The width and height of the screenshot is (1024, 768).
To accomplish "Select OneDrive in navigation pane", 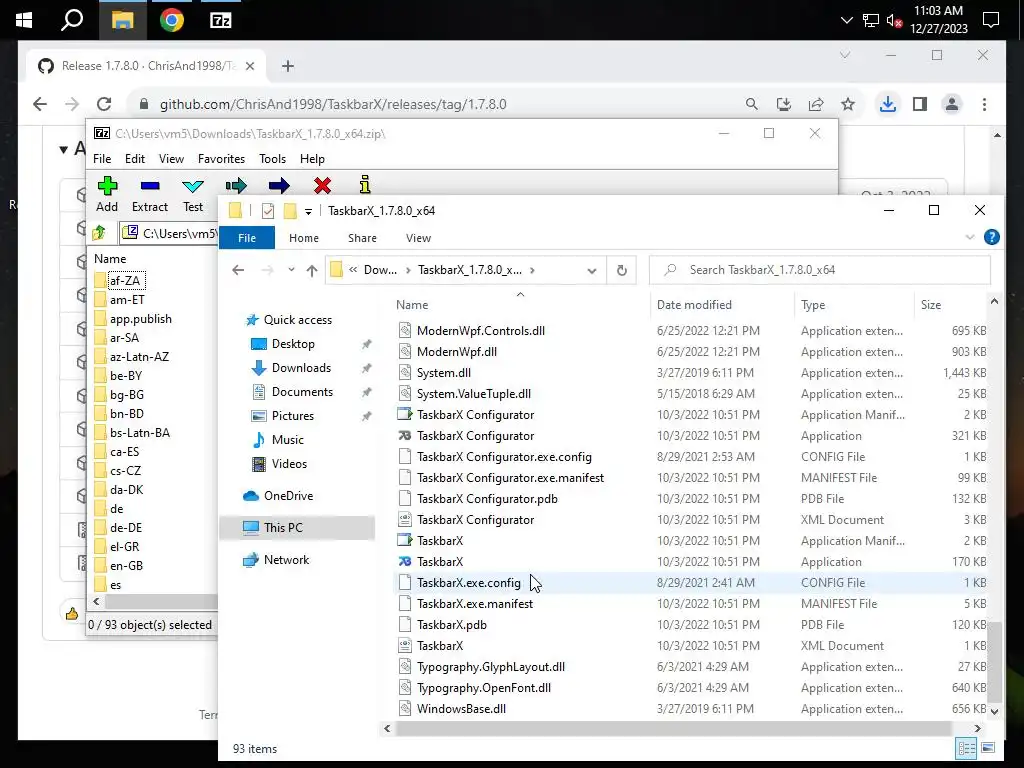I will pos(289,496).
